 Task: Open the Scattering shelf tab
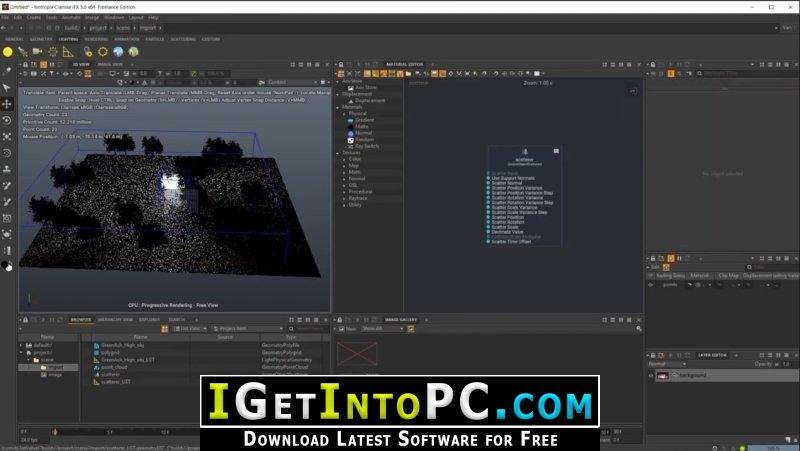click(183, 39)
